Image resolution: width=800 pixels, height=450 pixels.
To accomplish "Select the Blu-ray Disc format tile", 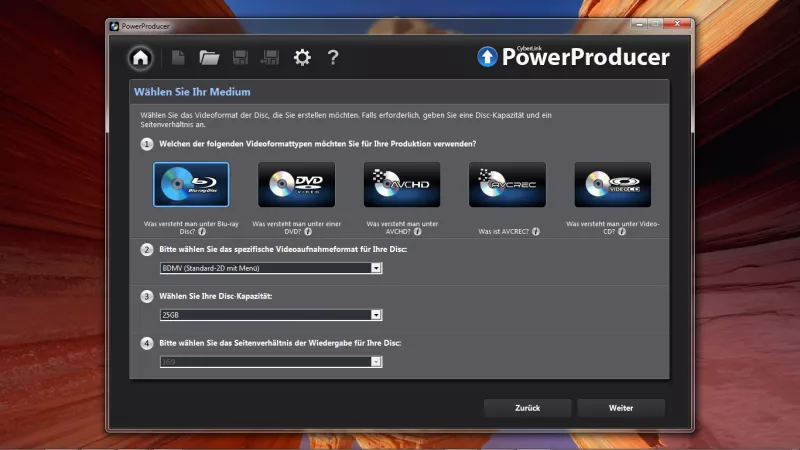I will 191,185.
